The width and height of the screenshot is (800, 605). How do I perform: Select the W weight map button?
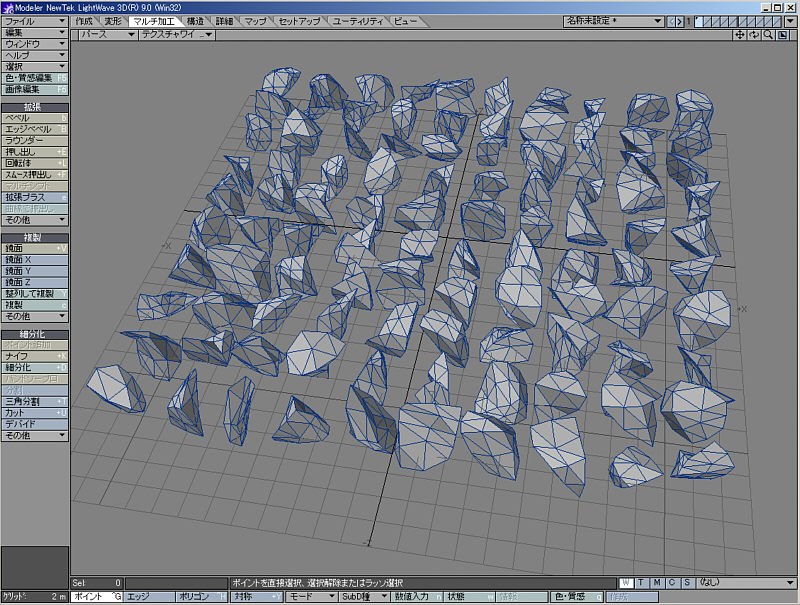[x=625, y=583]
